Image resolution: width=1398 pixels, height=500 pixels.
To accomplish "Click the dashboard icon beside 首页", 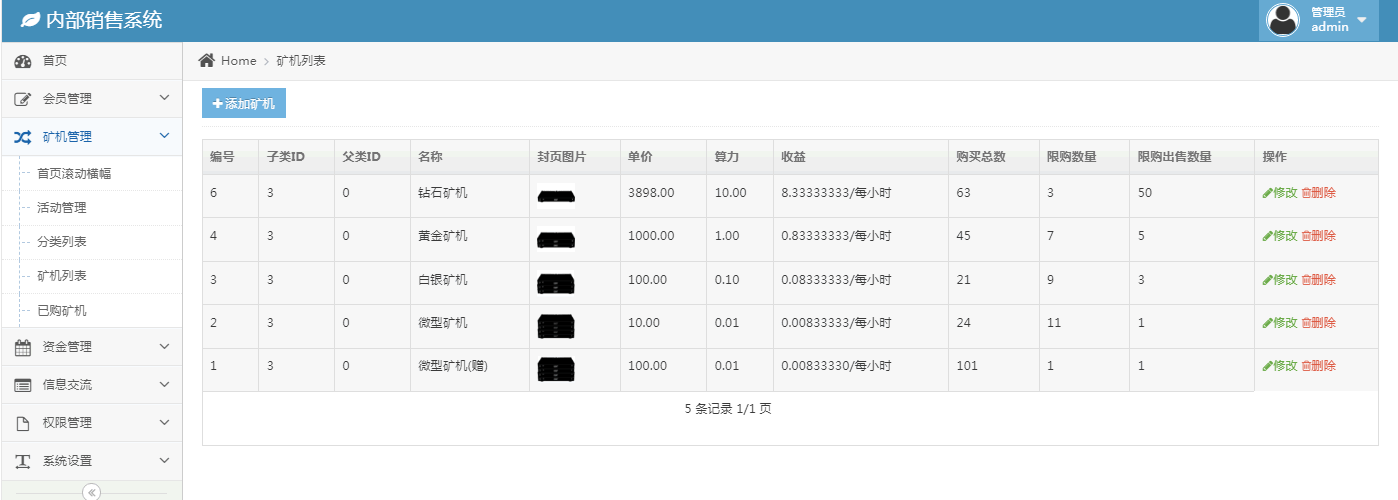I will (x=23, y=62).
